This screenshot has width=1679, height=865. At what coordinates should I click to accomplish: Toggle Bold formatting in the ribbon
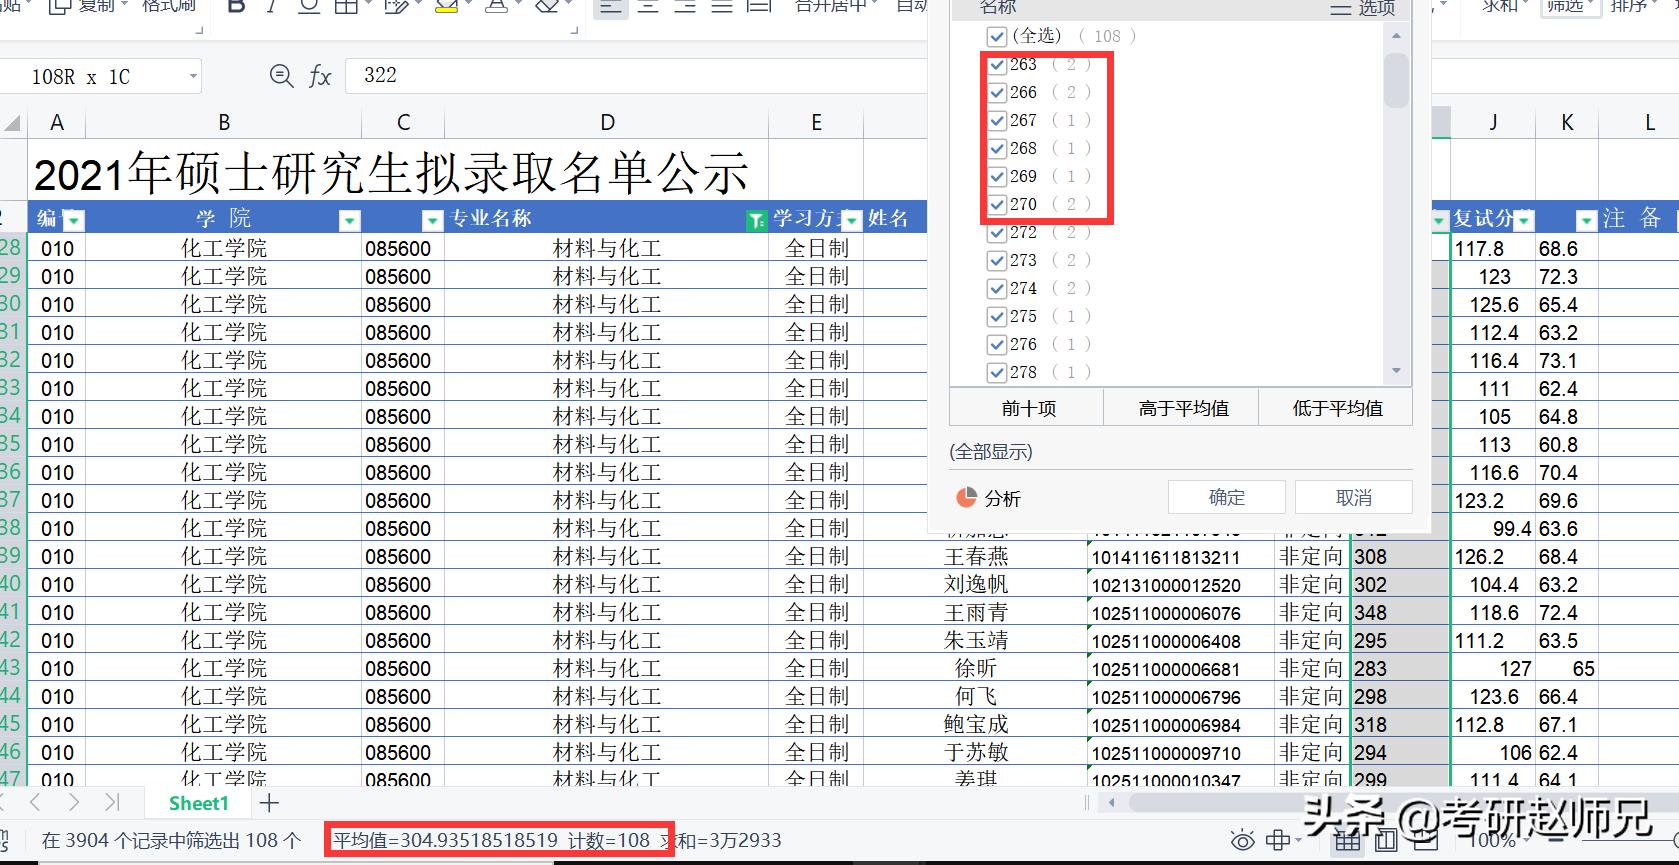236,6
